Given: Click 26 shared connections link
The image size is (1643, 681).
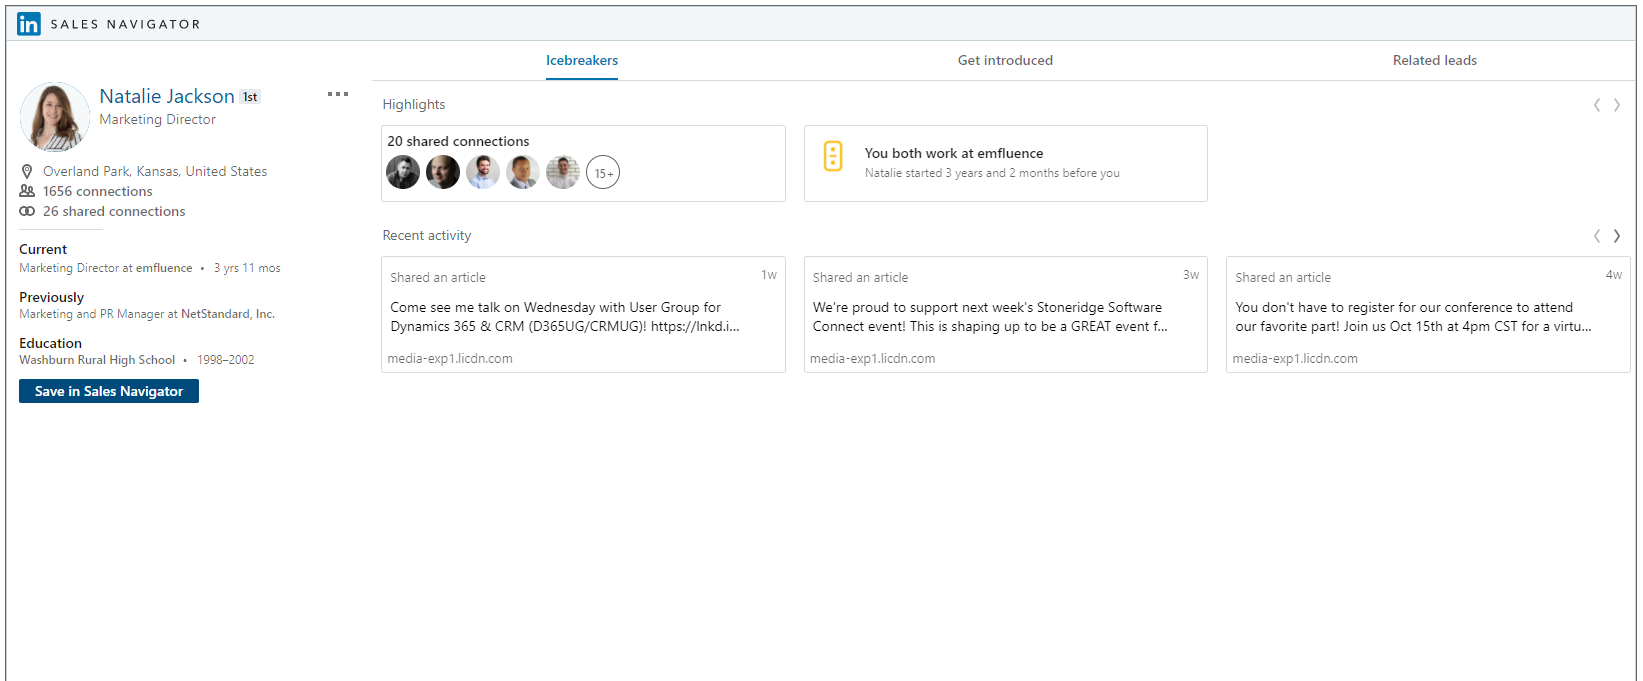Looking at the screenshot, I should [x=114, y=211].
